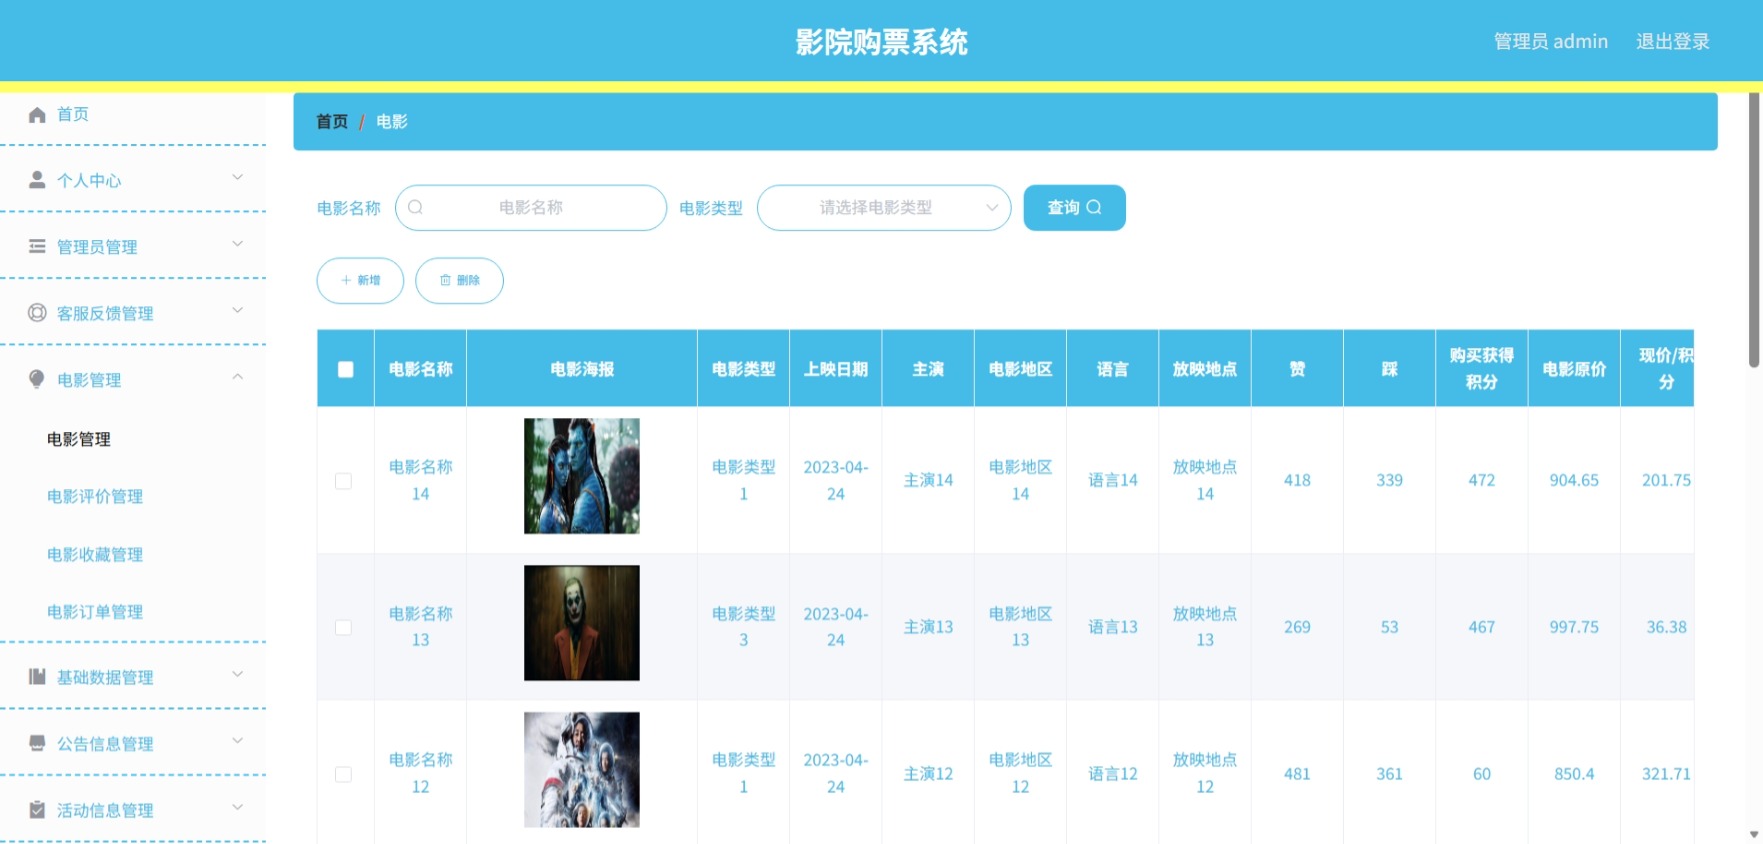Screen dimensions: 1763x844
Task: Click the 购买获得积分 column header
Action: (1482, 369)
